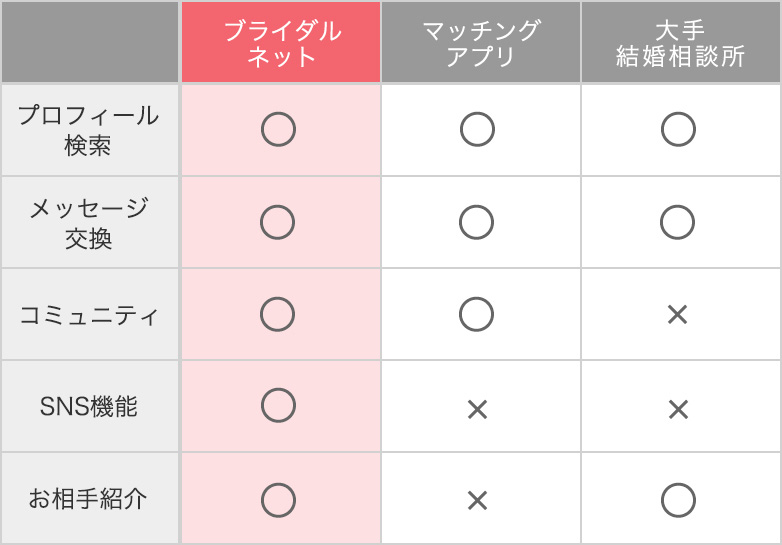Image resolution: width=782 pixels, height=545 pixels.
Task: Click マッチングアプリ cross for お相手紹介
Action: pos(477,501)
